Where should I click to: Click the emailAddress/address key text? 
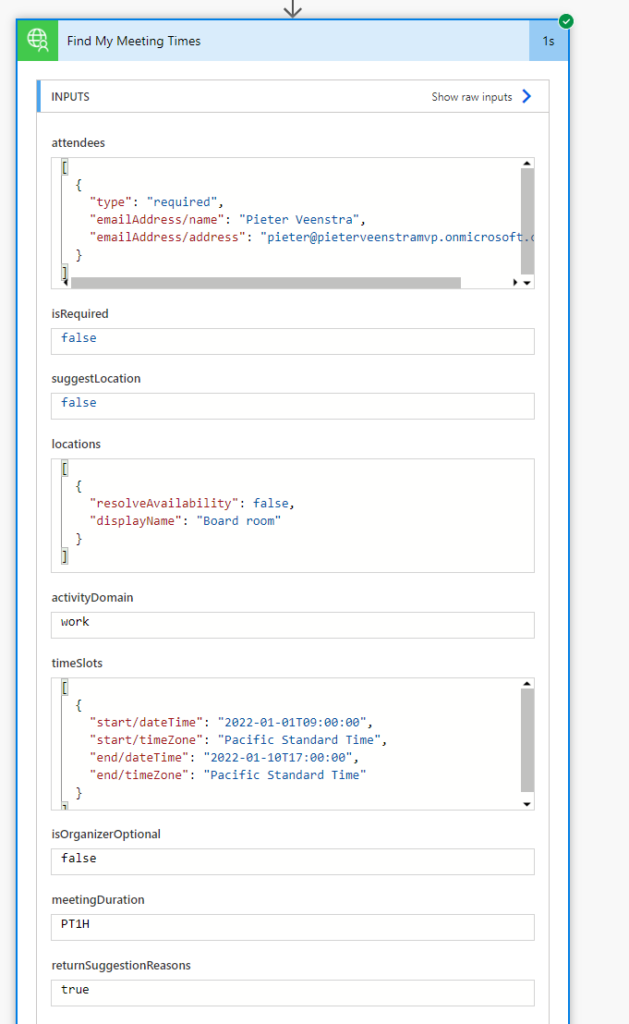(167, 237)
